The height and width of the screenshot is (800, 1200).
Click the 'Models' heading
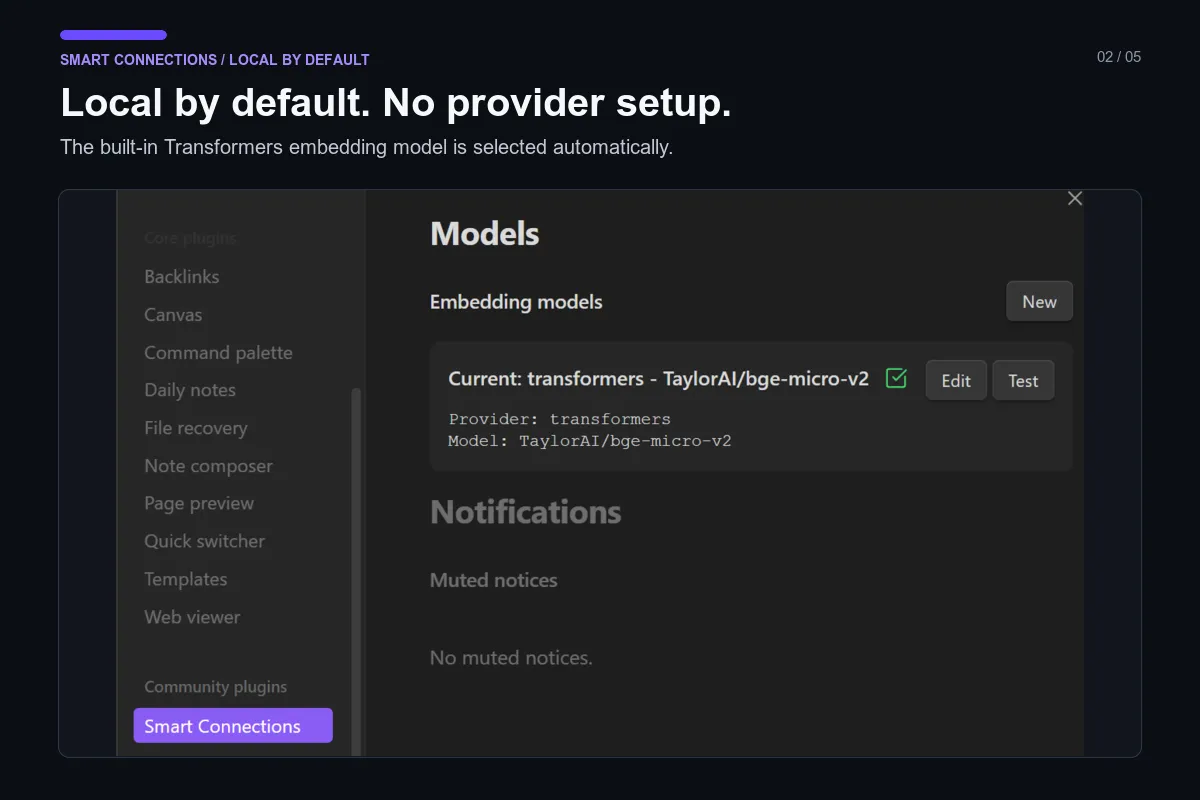(x=484, y=234)
